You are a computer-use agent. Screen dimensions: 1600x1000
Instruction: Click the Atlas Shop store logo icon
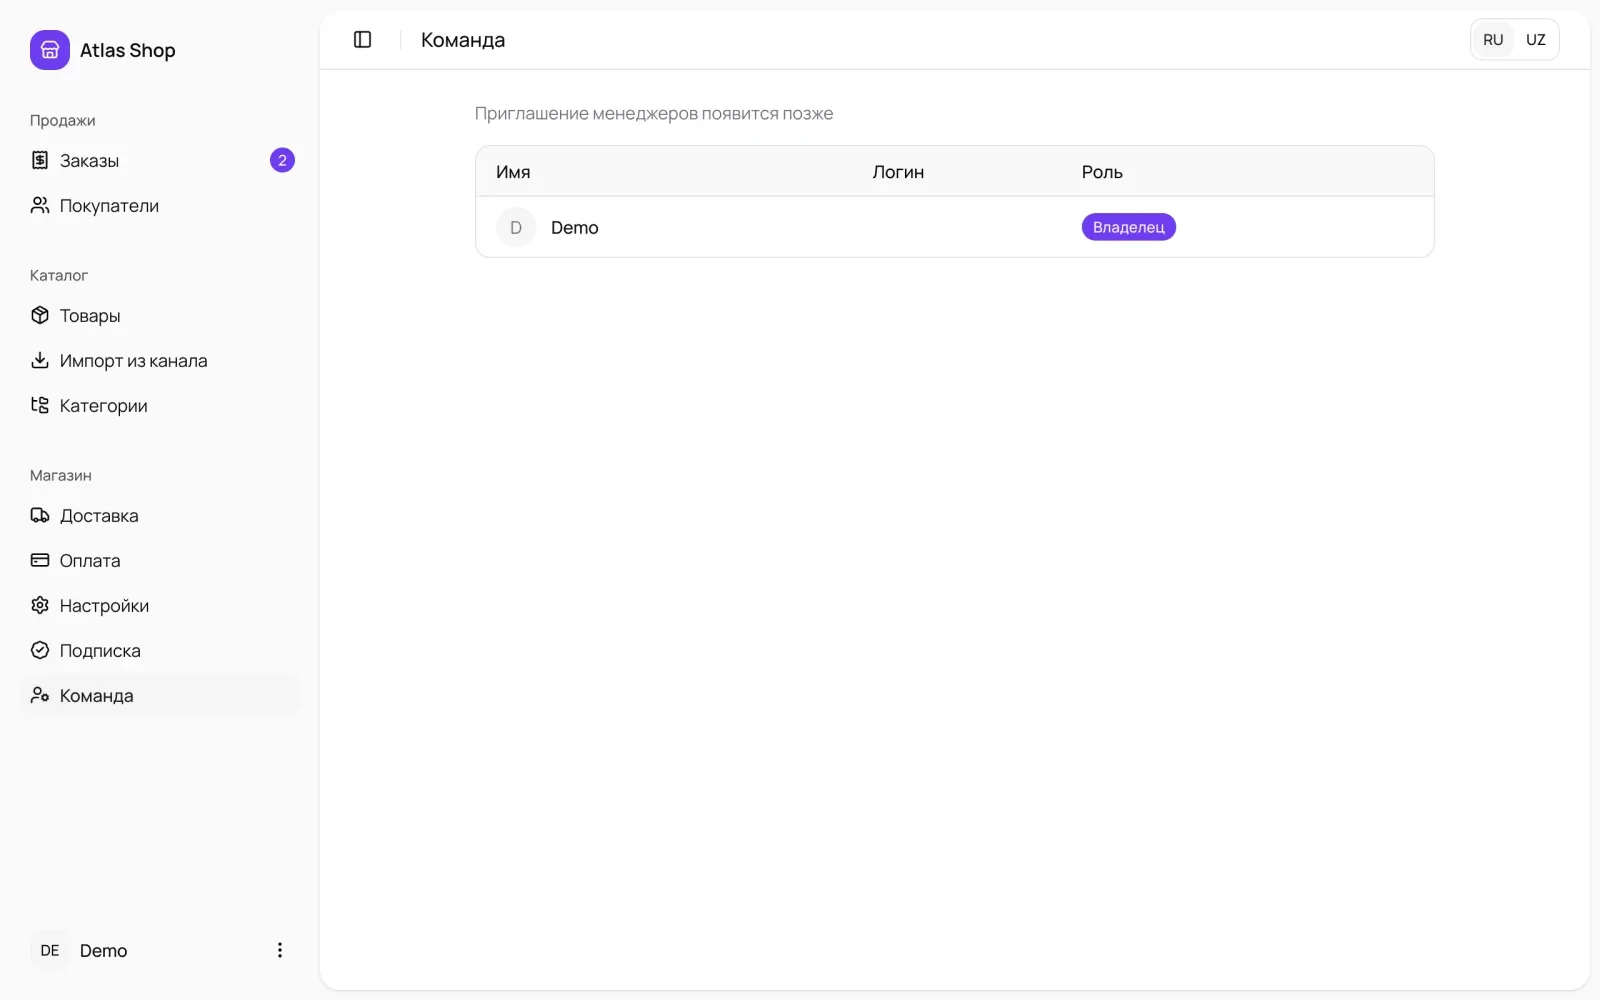pyautogui.click(x=50, y=50)
